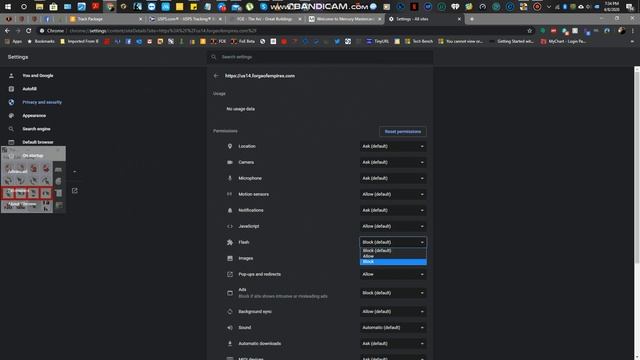Open Search engine settings section
This screenshot has width=640, height=360.
click(36, 129)
